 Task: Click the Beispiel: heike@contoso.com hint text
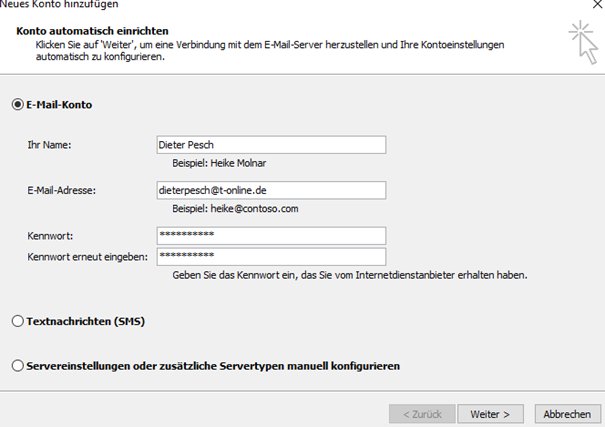(x=235, y=209)
